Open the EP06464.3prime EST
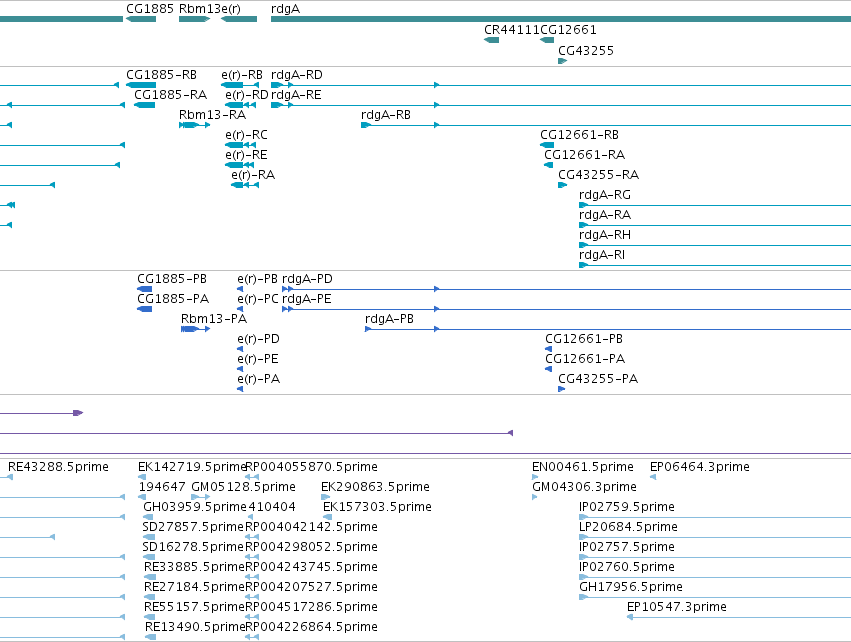This screenshot has height=642, width=851. pyautogui.click(x=700, y=467)
